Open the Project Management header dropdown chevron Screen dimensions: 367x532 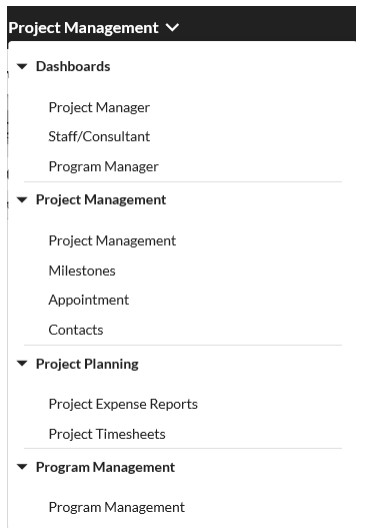pos(173,27)
